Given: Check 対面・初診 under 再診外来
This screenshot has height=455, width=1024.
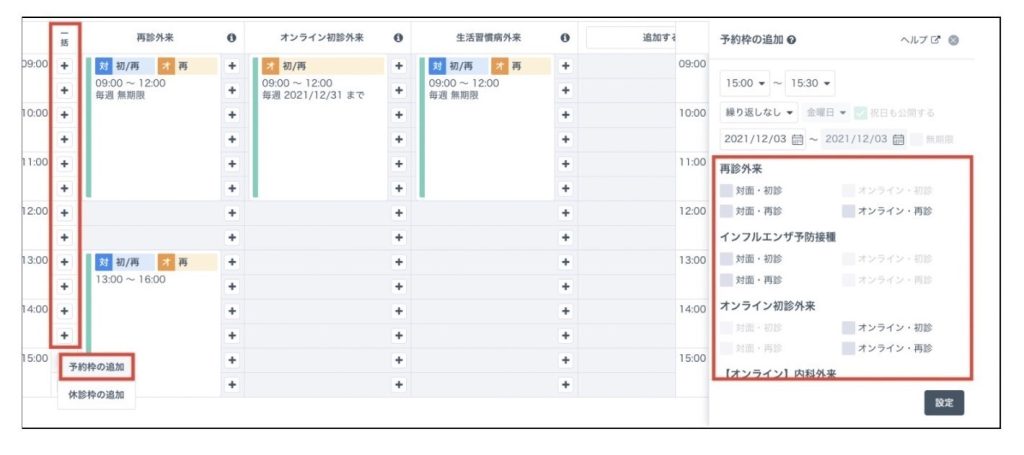Looking at the screenshot, I should pyautogui.click(x=726, y=188).
